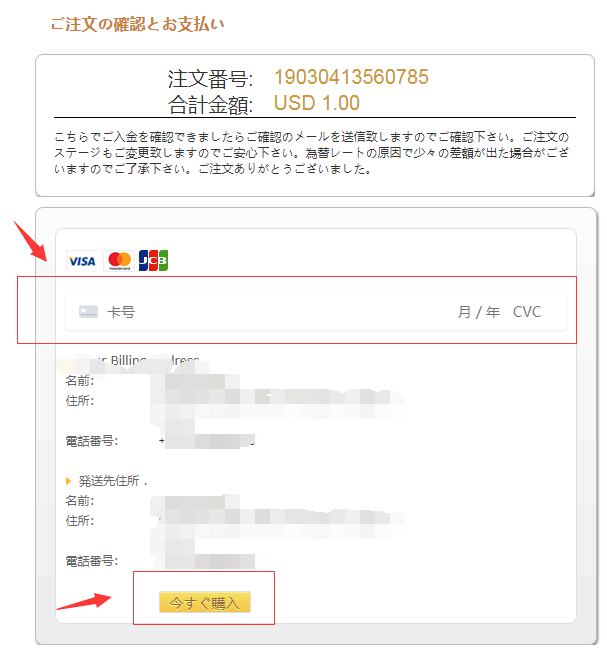Select the CVC security code field
This screenshot has height=653, width=607.
[527, 312]
